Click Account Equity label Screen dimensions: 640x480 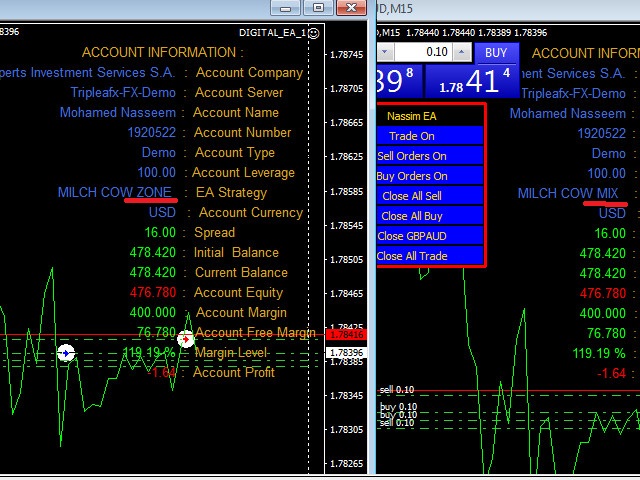click(x=238, y=293)
